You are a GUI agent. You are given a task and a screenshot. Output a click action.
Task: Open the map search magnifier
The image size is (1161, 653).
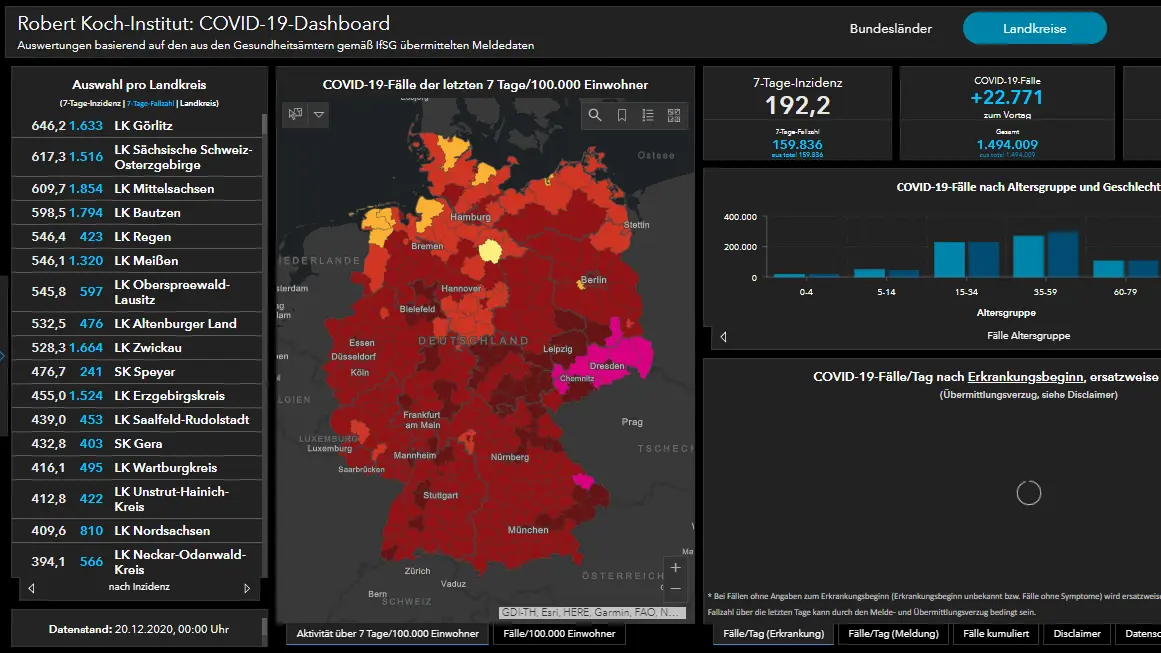pos(595,115)
